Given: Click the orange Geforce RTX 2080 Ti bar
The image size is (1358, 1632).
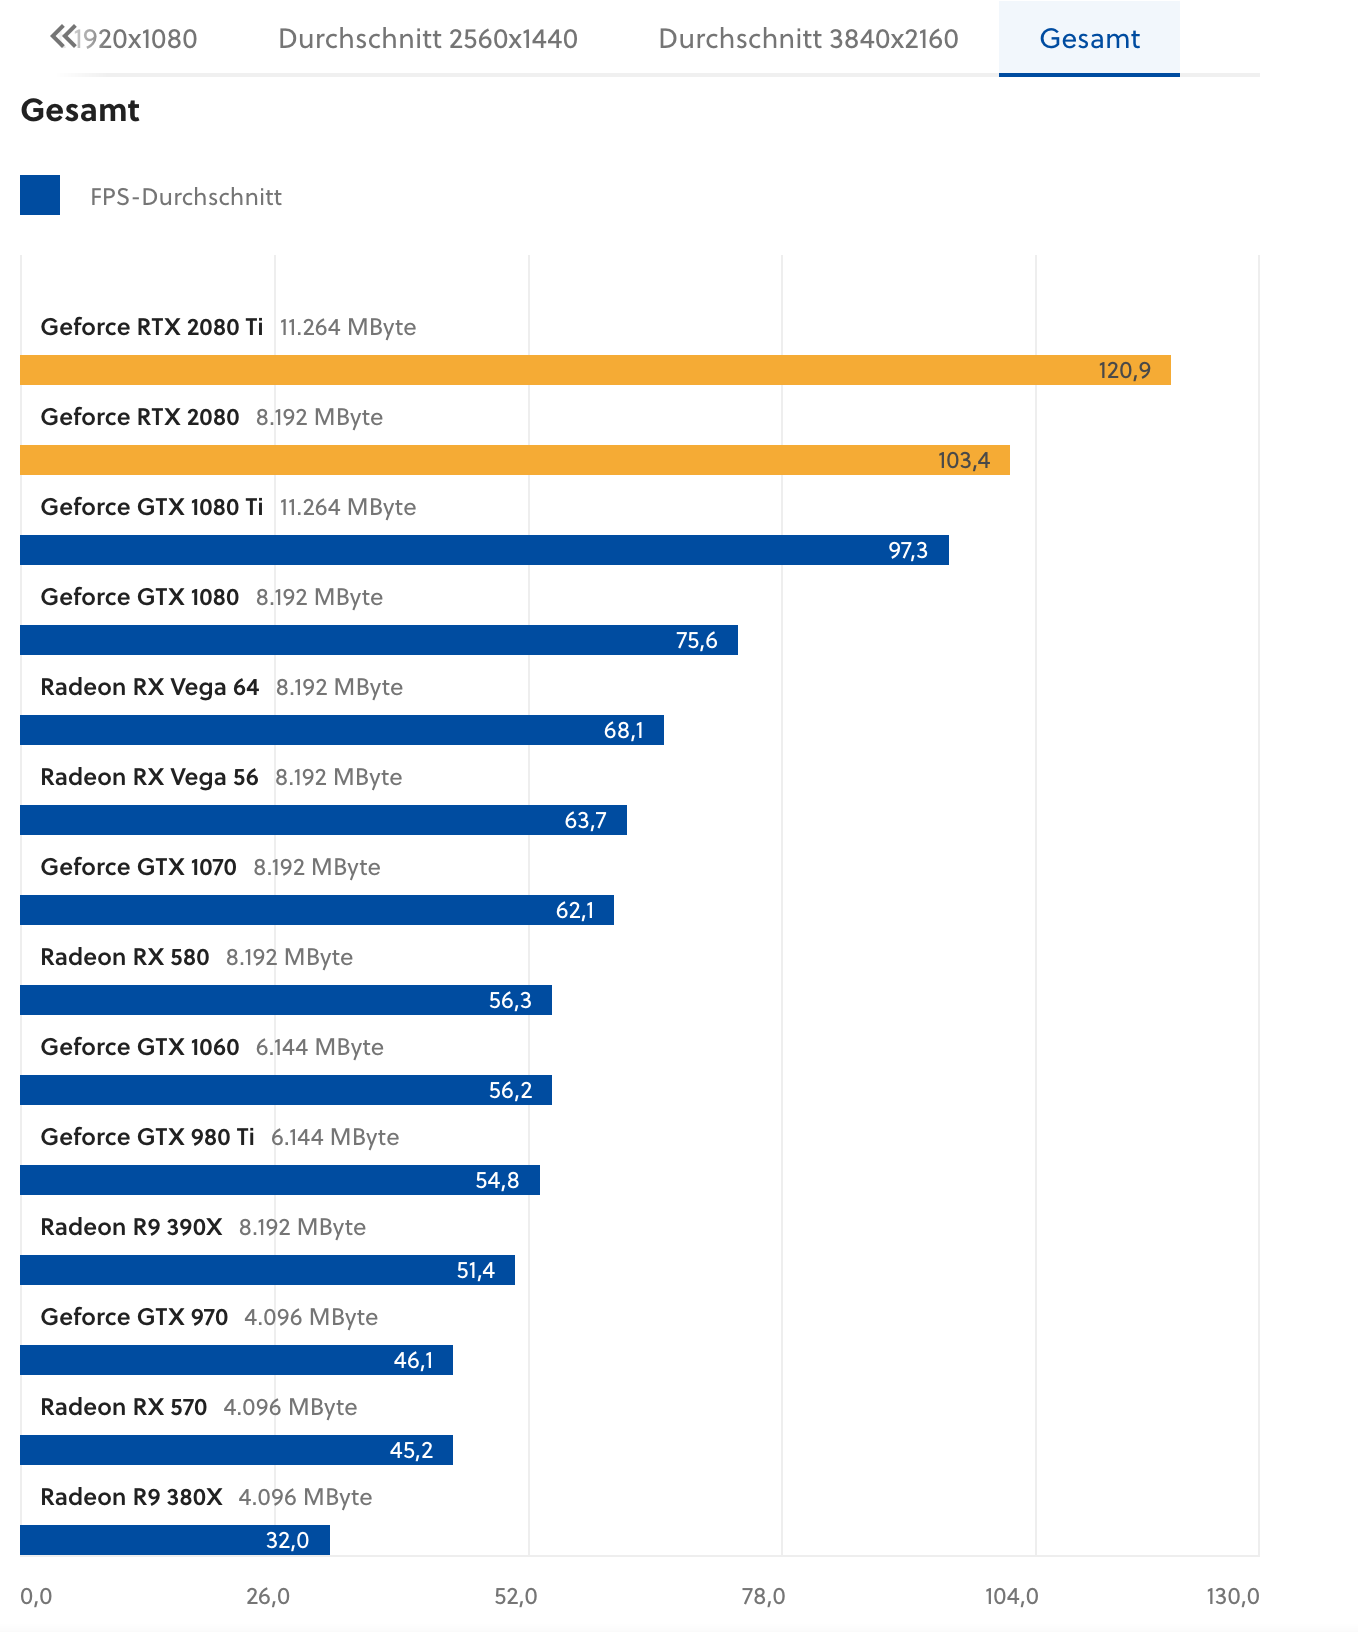Looking at the screenshot, I should point(595,370).
